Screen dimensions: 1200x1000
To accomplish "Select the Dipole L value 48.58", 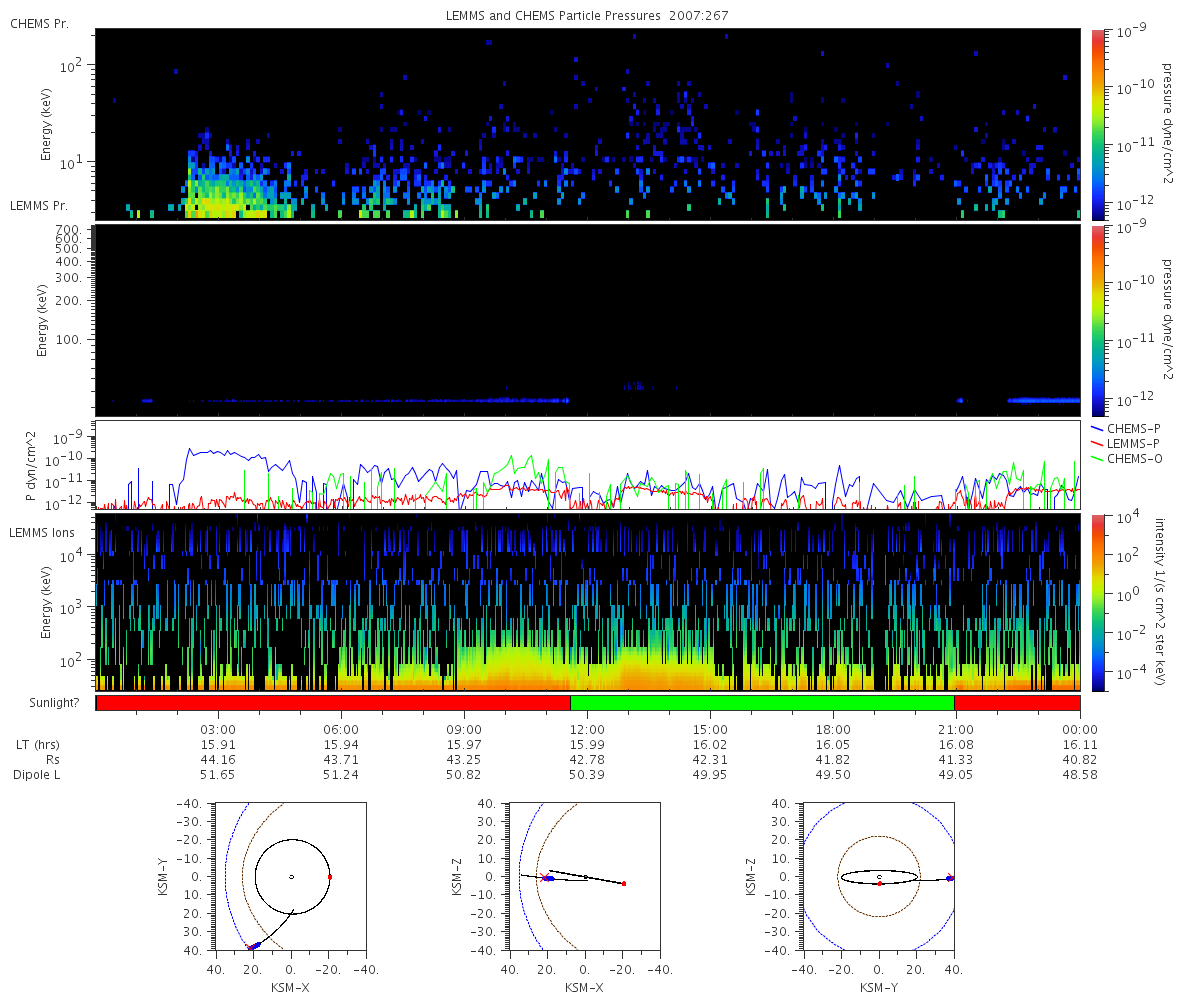I will click(1079, 775).
